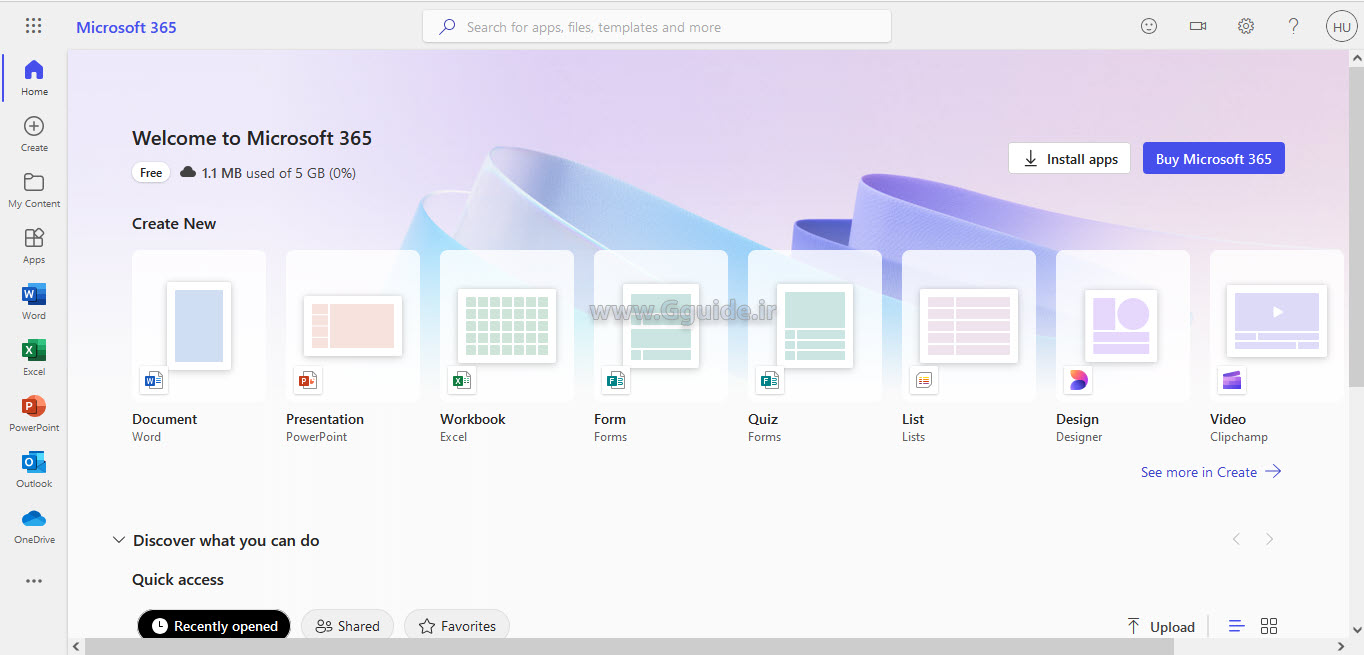The image size is (1364, 655).
Task: Show more sidebar apps via ellipsis
Action: (34, 581)
